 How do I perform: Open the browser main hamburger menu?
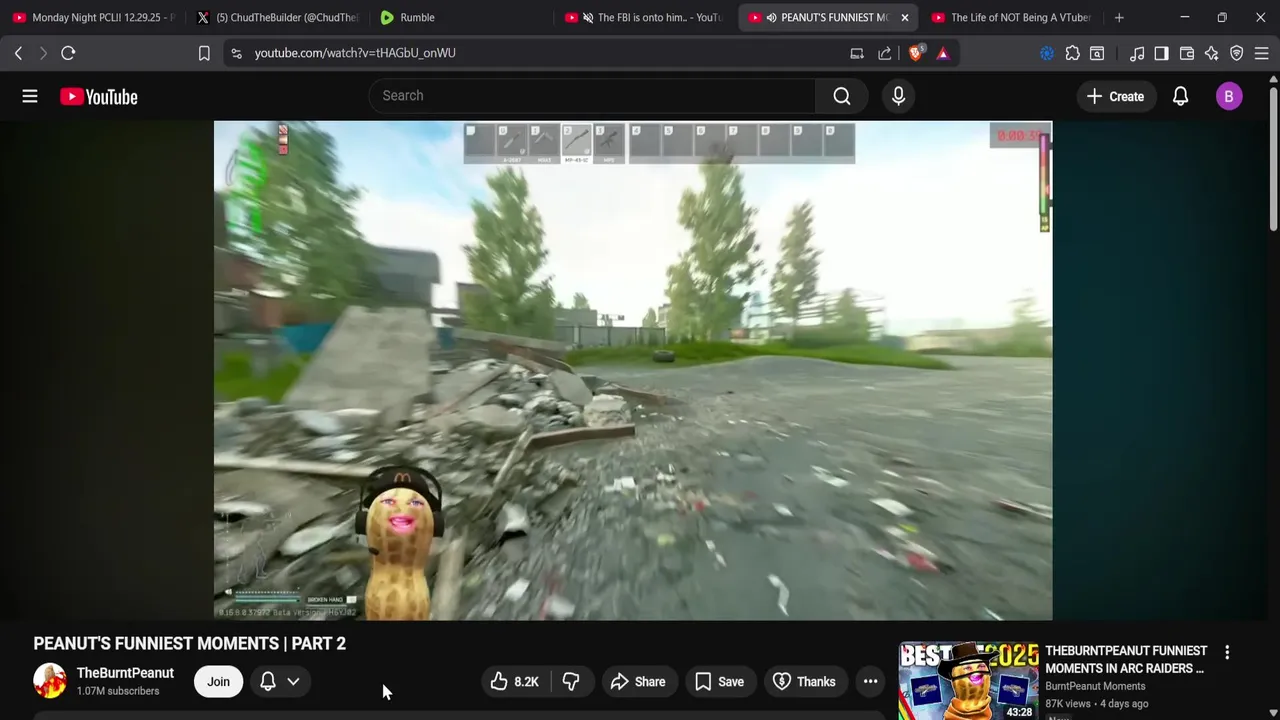tap(1262, 53)
